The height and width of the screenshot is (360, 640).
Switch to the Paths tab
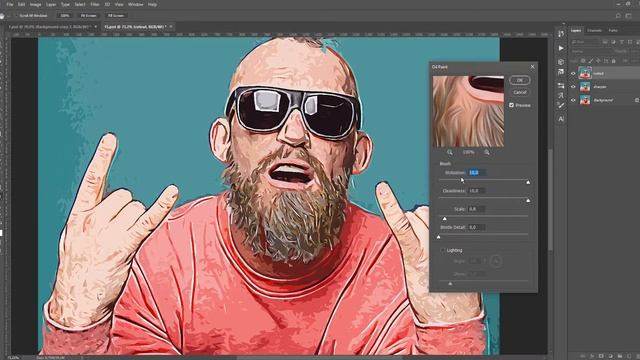tap(613, 31)
